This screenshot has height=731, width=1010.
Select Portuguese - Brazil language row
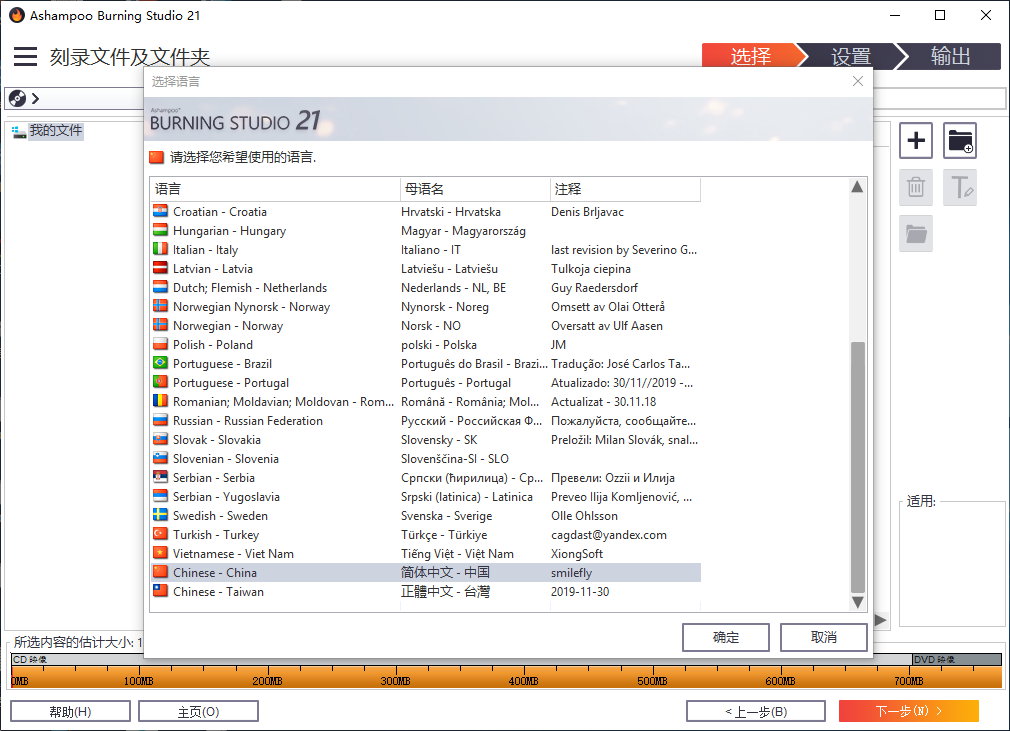[426, 364]
